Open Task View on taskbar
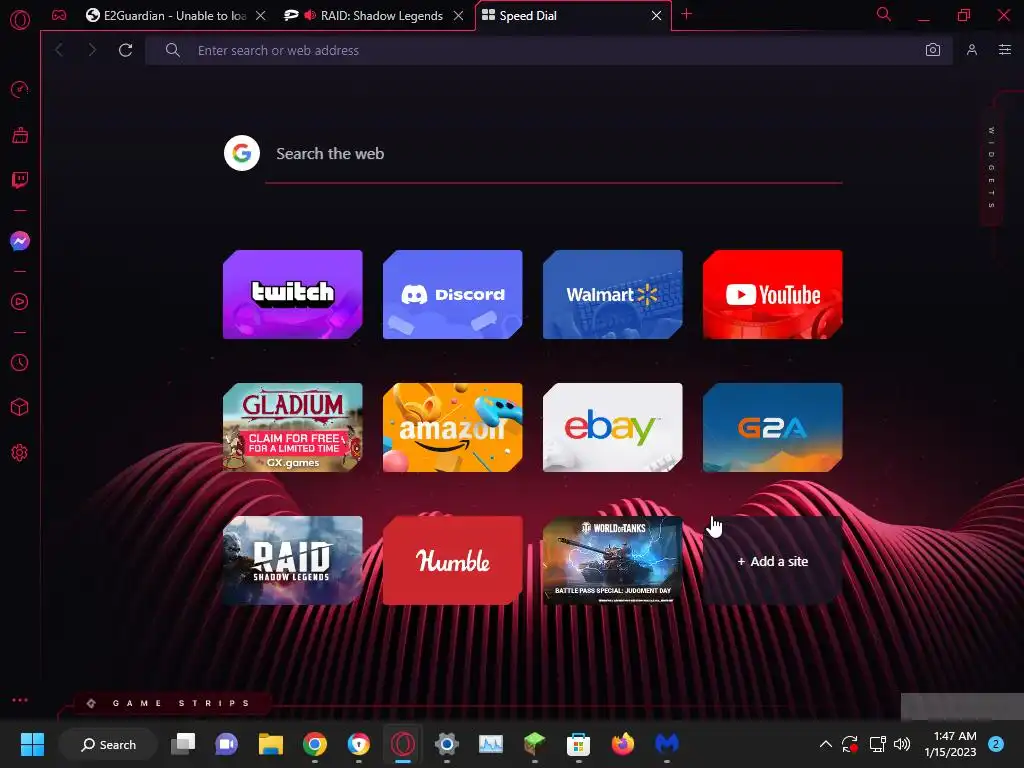1024x768 pixels. [x=183, y=744]
